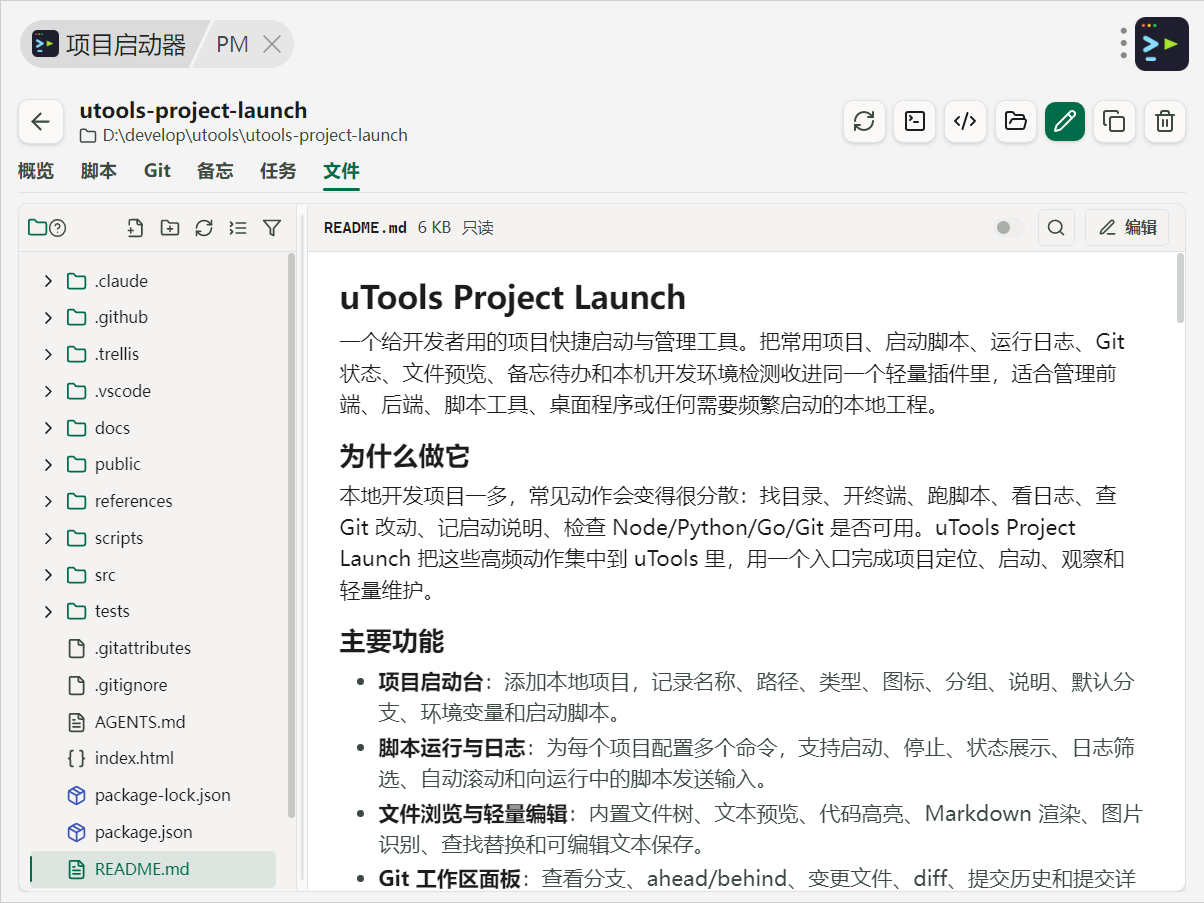Click the green pencil edit project button
The height and width of the screenshot is (903, 1204).
pyautogui.click(x=1065, y=122)
